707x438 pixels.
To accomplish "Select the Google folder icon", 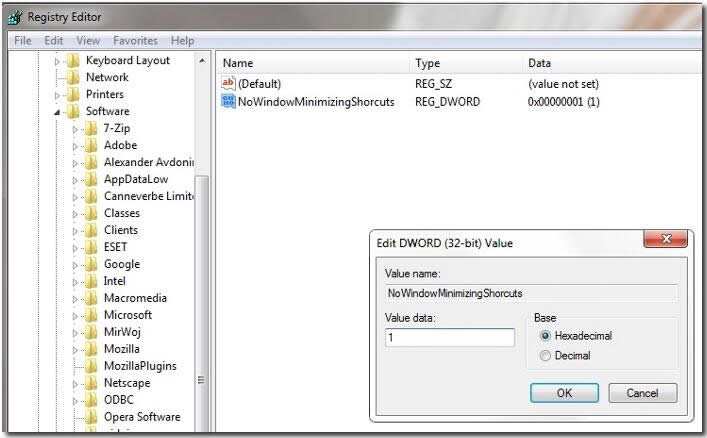I will pyautogui.click(x=91, y=264).
